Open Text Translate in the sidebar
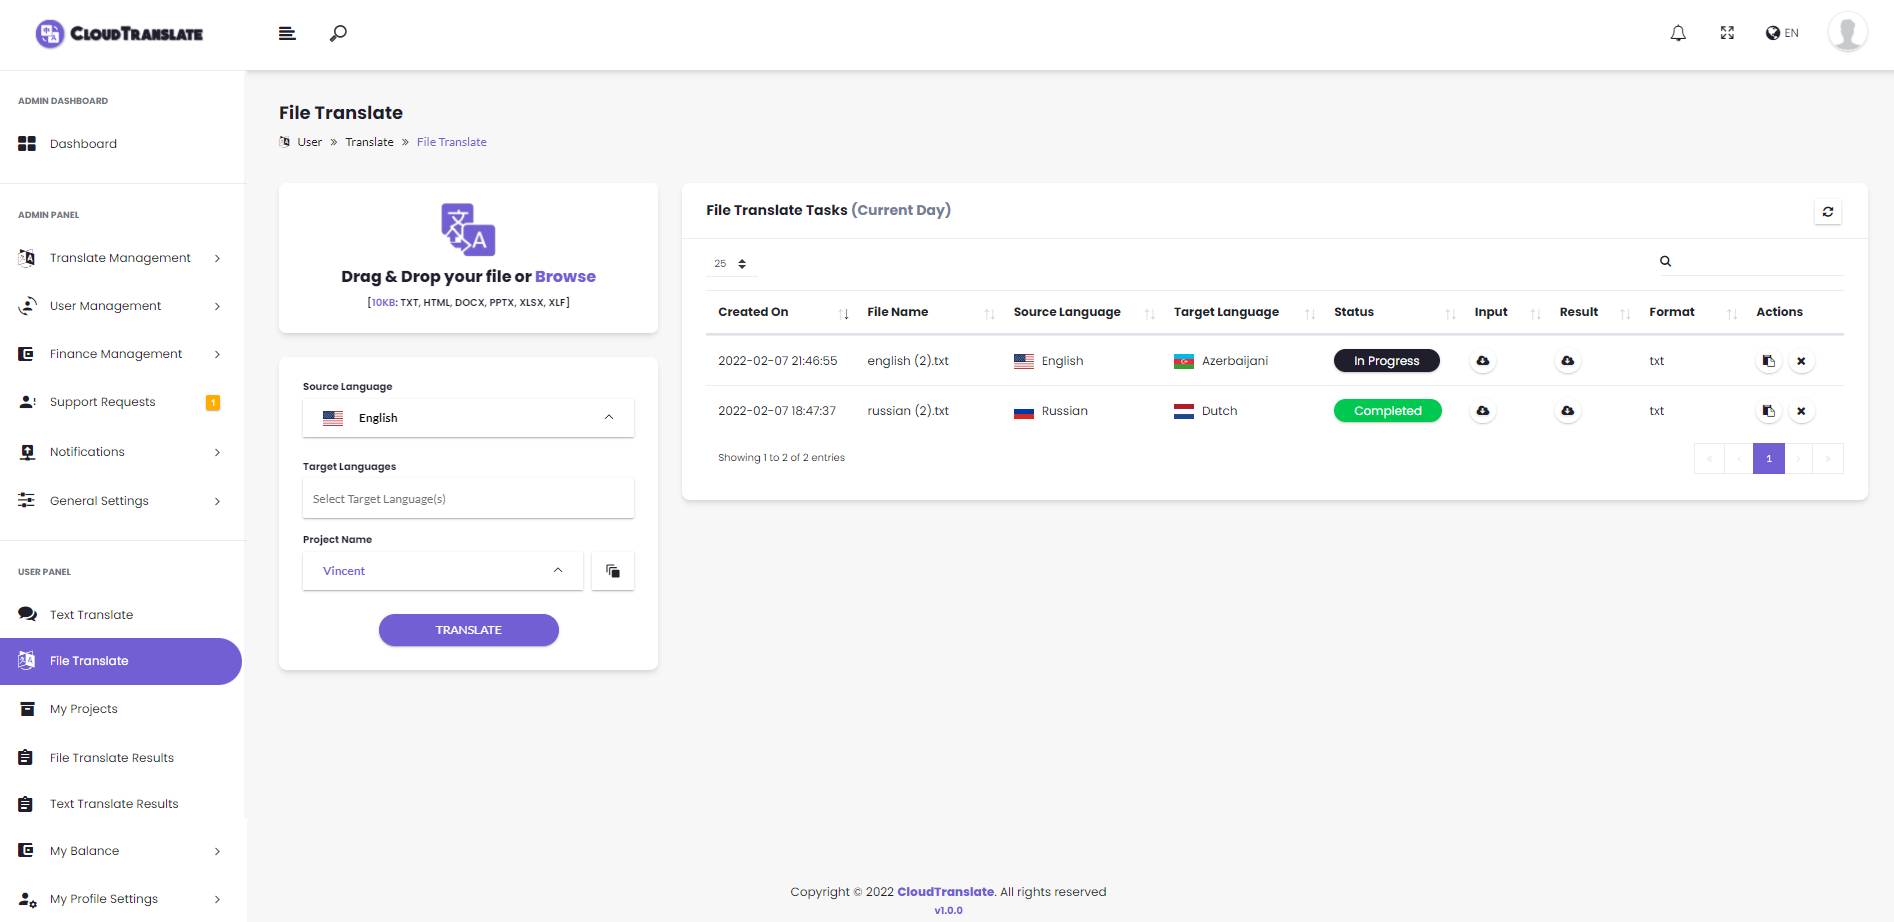The height and width of the screenshot is (922, 1894). (x=91, y=615)
